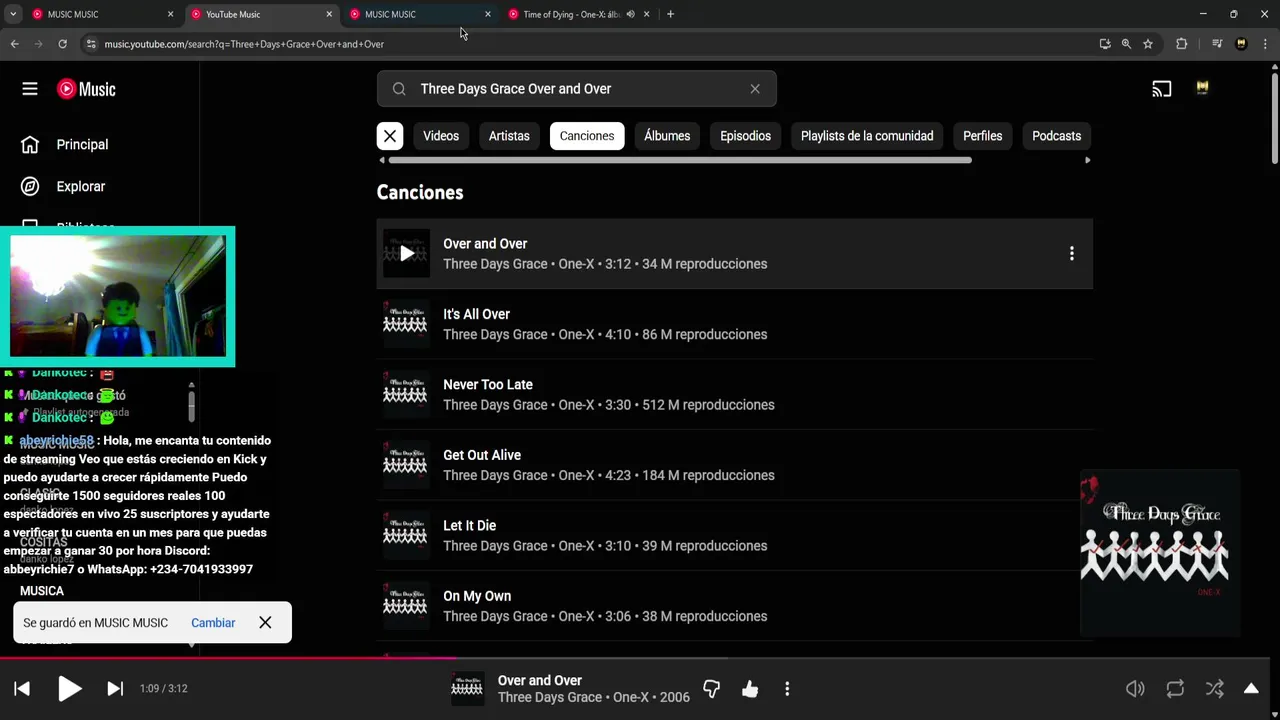Open the hamburger guide menu

click(30, 89)
